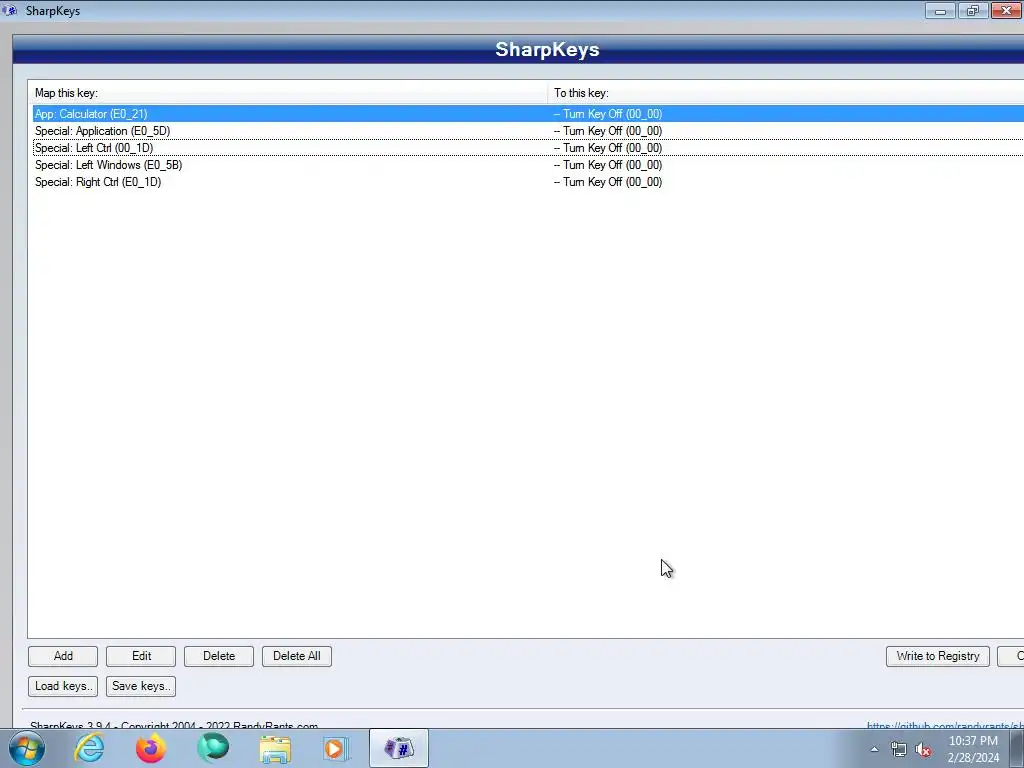Image resolution: width=1024 pixels, height=768 pixels.
Task: Click the 'Map this key:' column header
Action: pyautogui.click(x=287, y=93)
